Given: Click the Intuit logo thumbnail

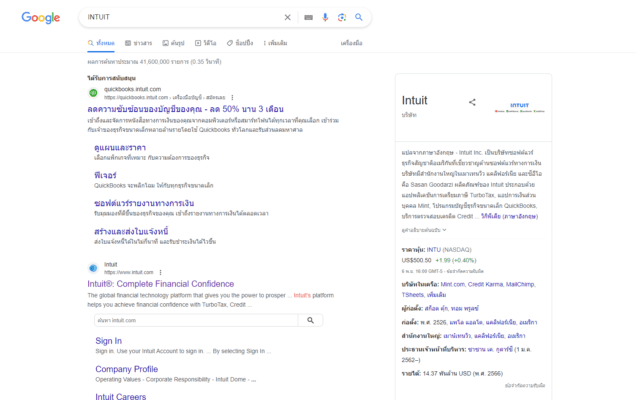Looking at the screenshot, I should 520,108.
